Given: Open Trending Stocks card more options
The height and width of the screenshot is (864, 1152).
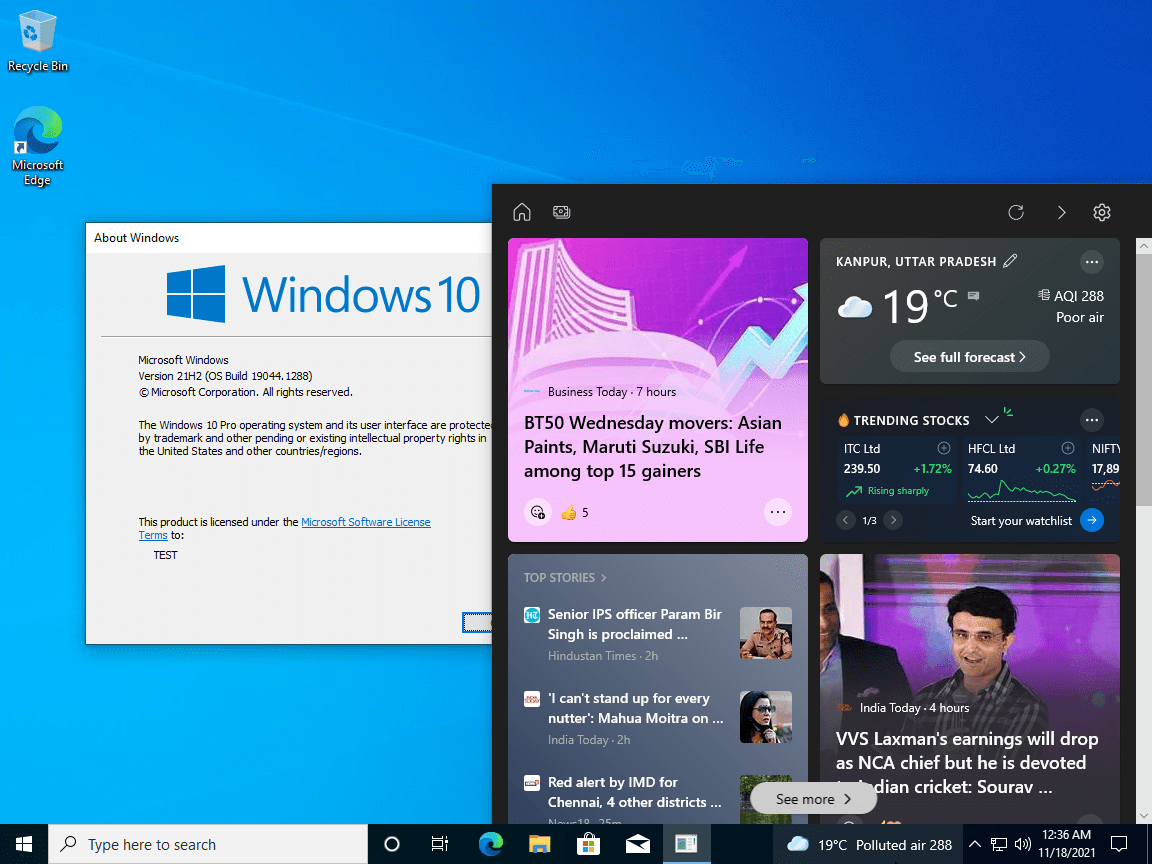Looking at the screenshot, I should tap(1092, 420).
